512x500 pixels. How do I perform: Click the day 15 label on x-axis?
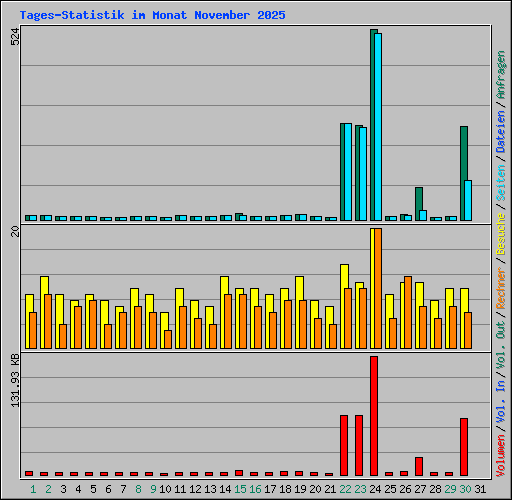tap(240, 489)
